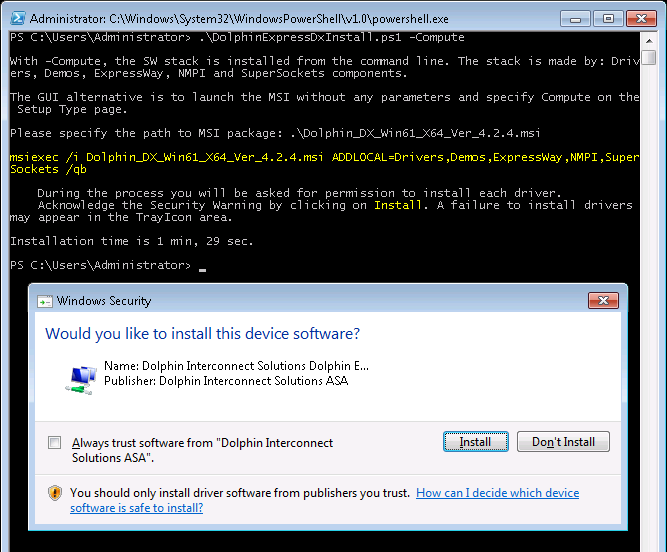The height and width of the screenshot is (552, 667).
Task: Click the device name 'Dolphin Interconnect Solutions Dolphin E...'
Action: point(255,366)
